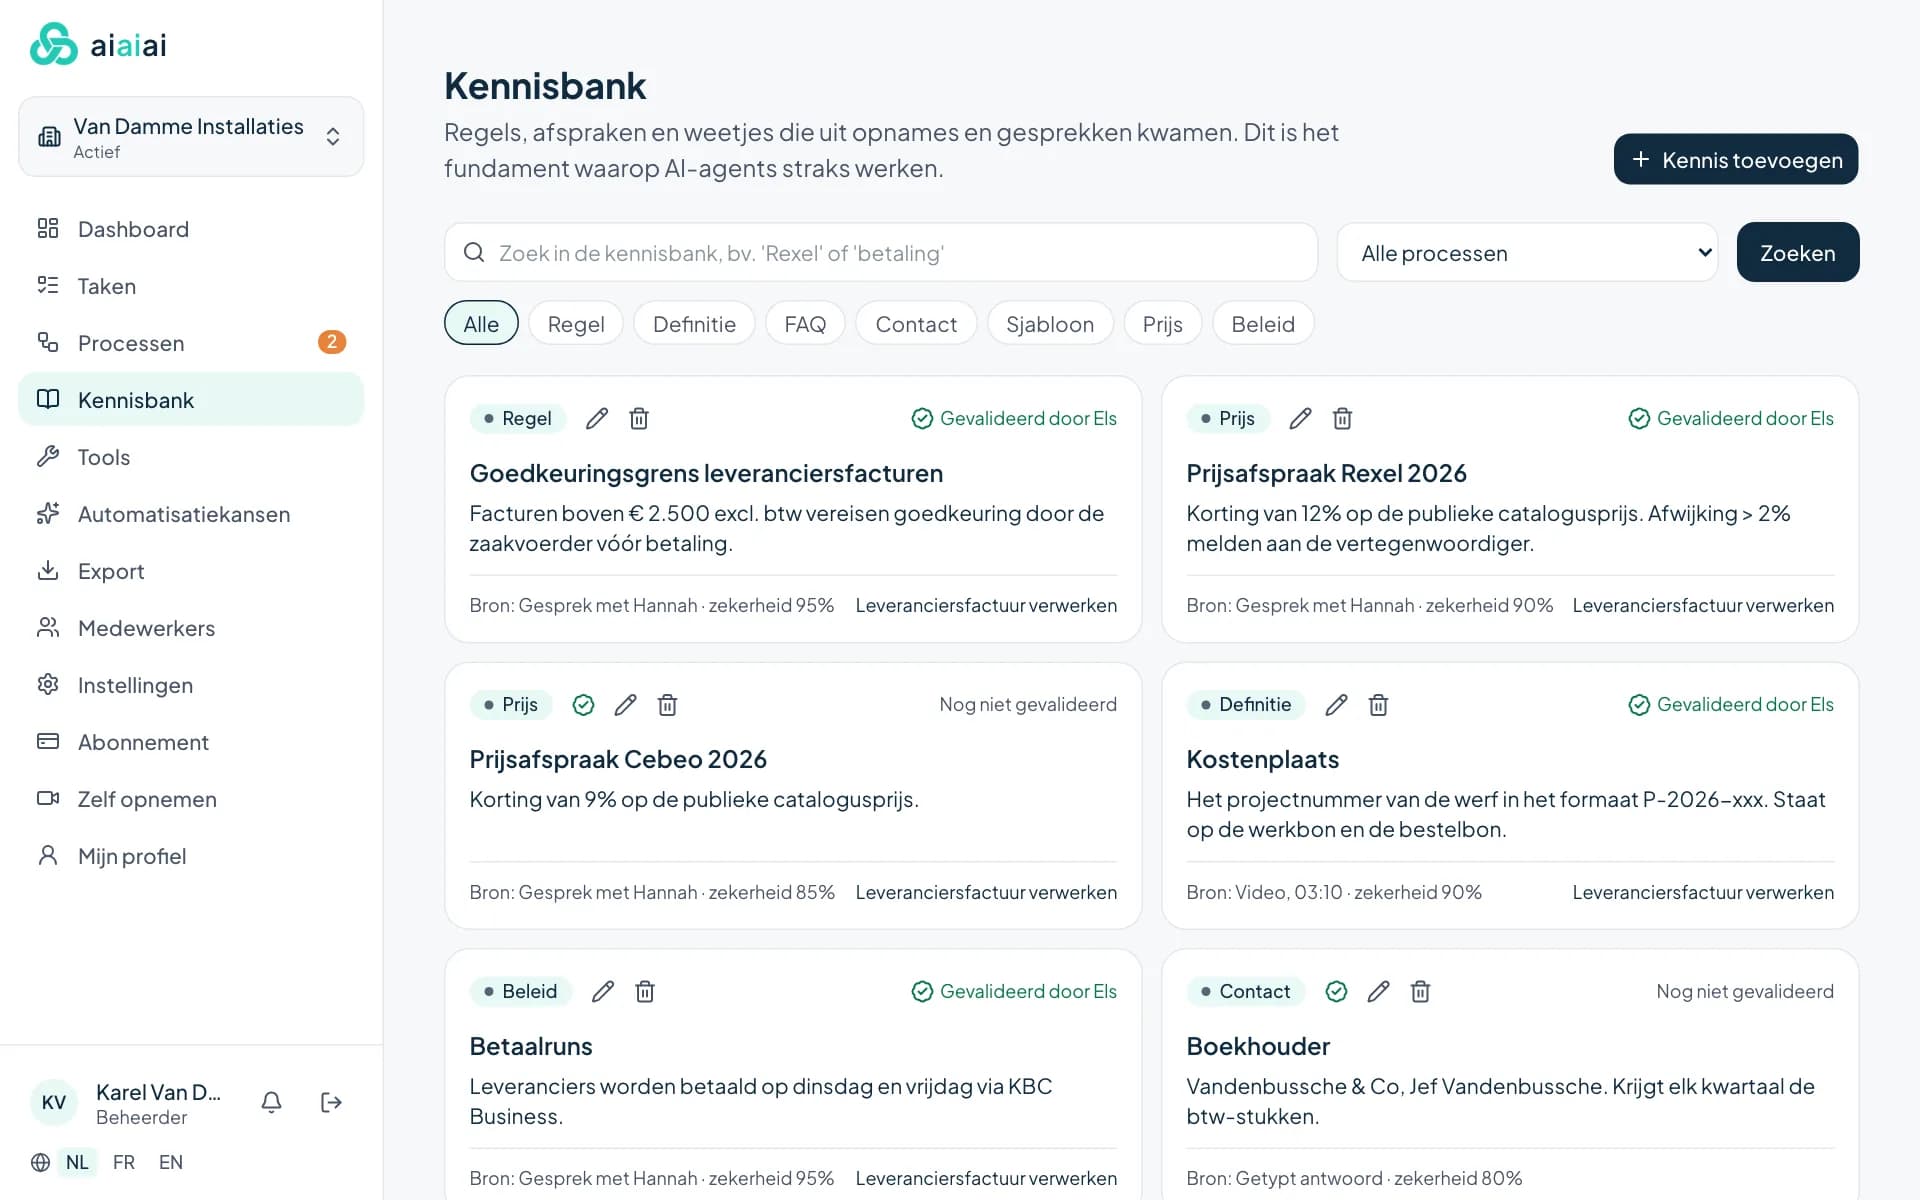The width and height of the screenshot is (1920, 1200).
Task: Edit the Prijsafspraak Cebeo 2026 entry
Action: (625, 705)
